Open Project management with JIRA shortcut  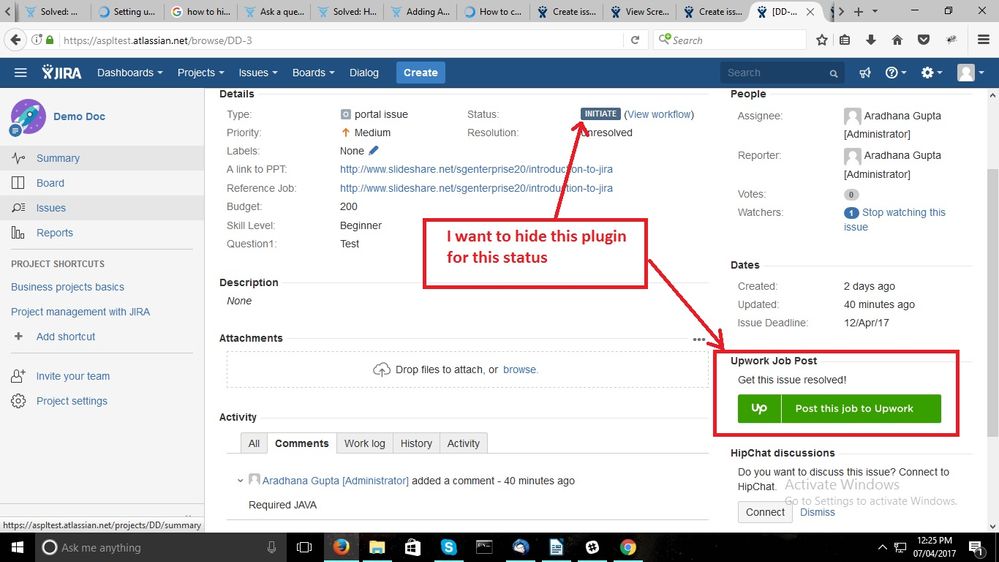[x=80, y=312]
